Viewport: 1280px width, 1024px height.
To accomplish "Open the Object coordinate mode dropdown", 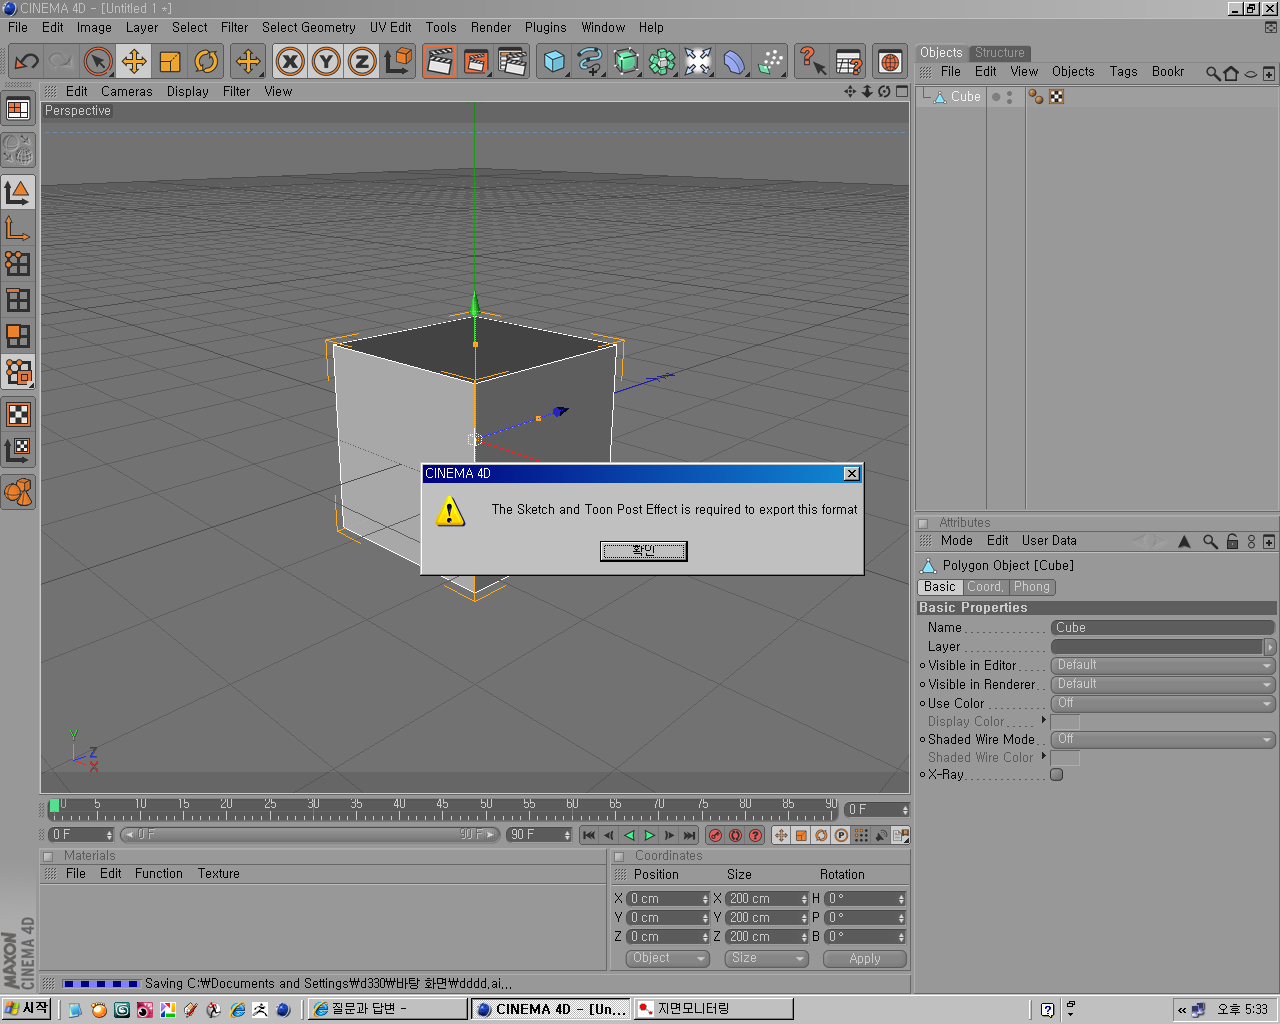I will coord(668,958).
